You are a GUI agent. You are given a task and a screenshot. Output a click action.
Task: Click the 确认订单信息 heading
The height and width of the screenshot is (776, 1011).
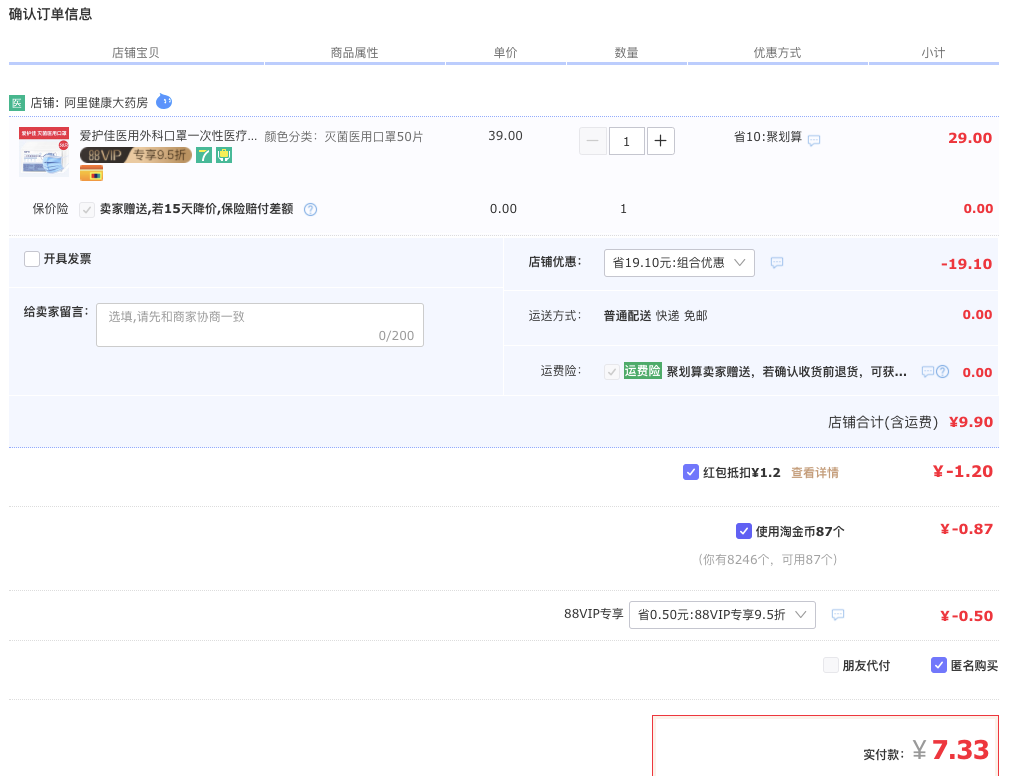click(50, 14)
